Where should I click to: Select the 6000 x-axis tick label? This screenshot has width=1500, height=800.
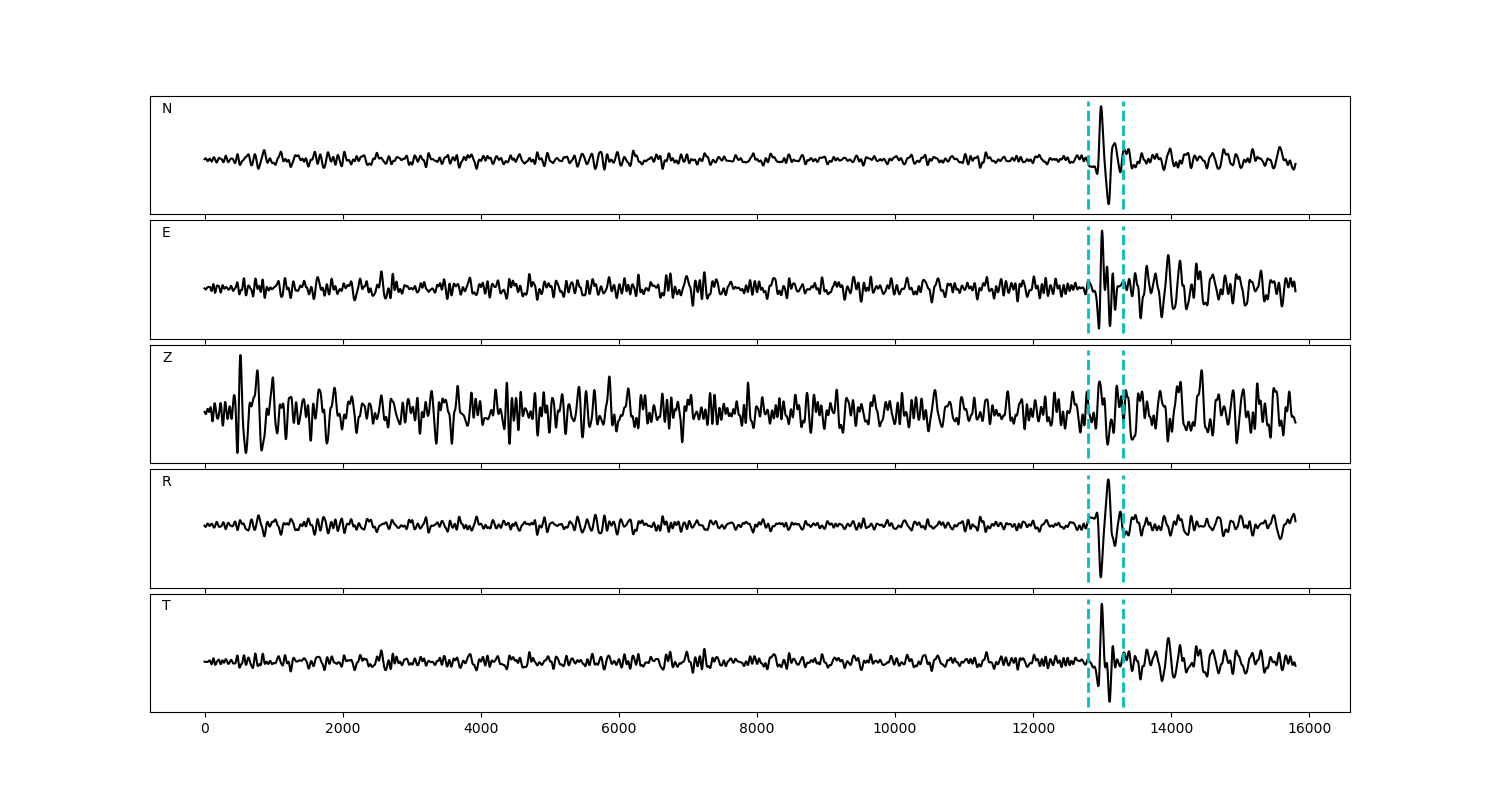[619, 730]
